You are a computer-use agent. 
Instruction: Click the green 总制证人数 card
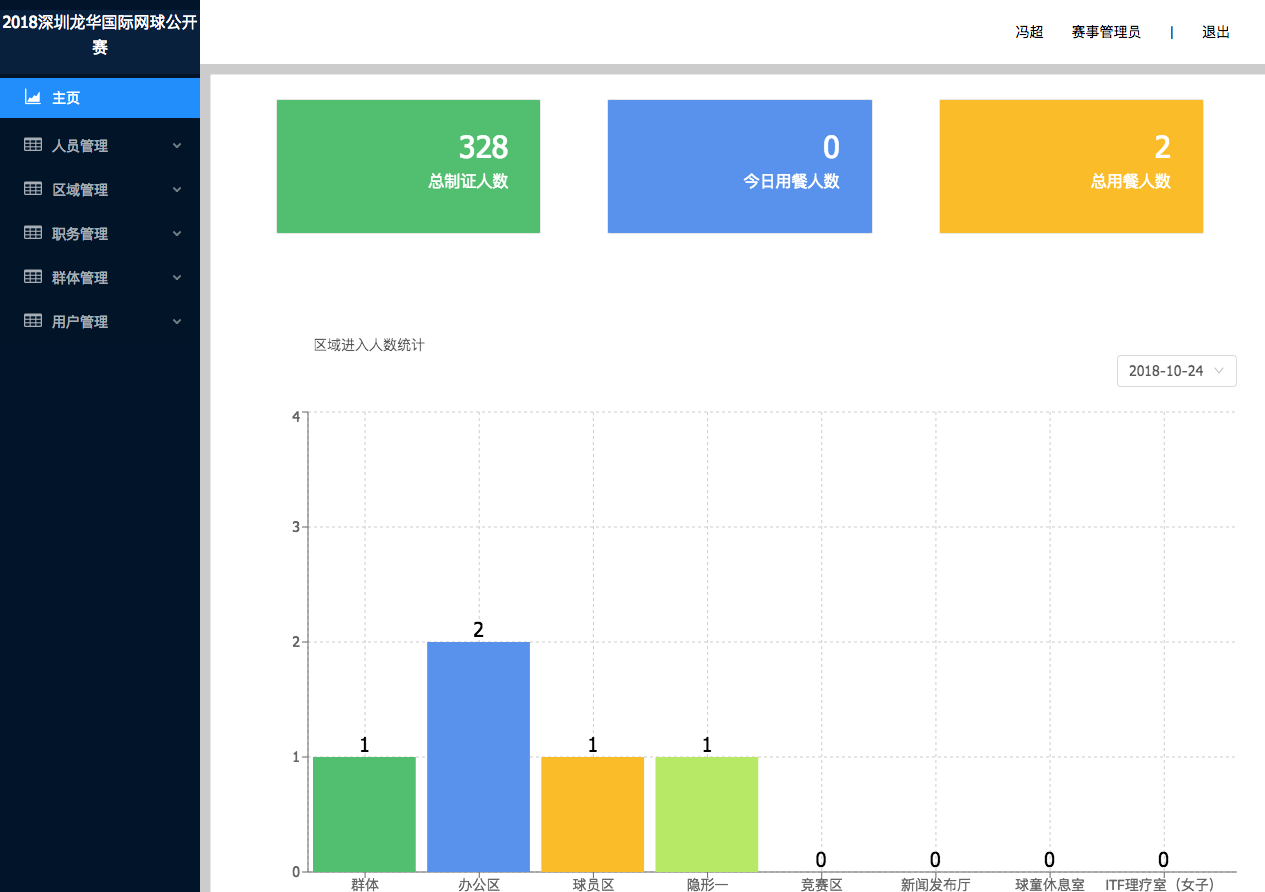coord(408,166)
